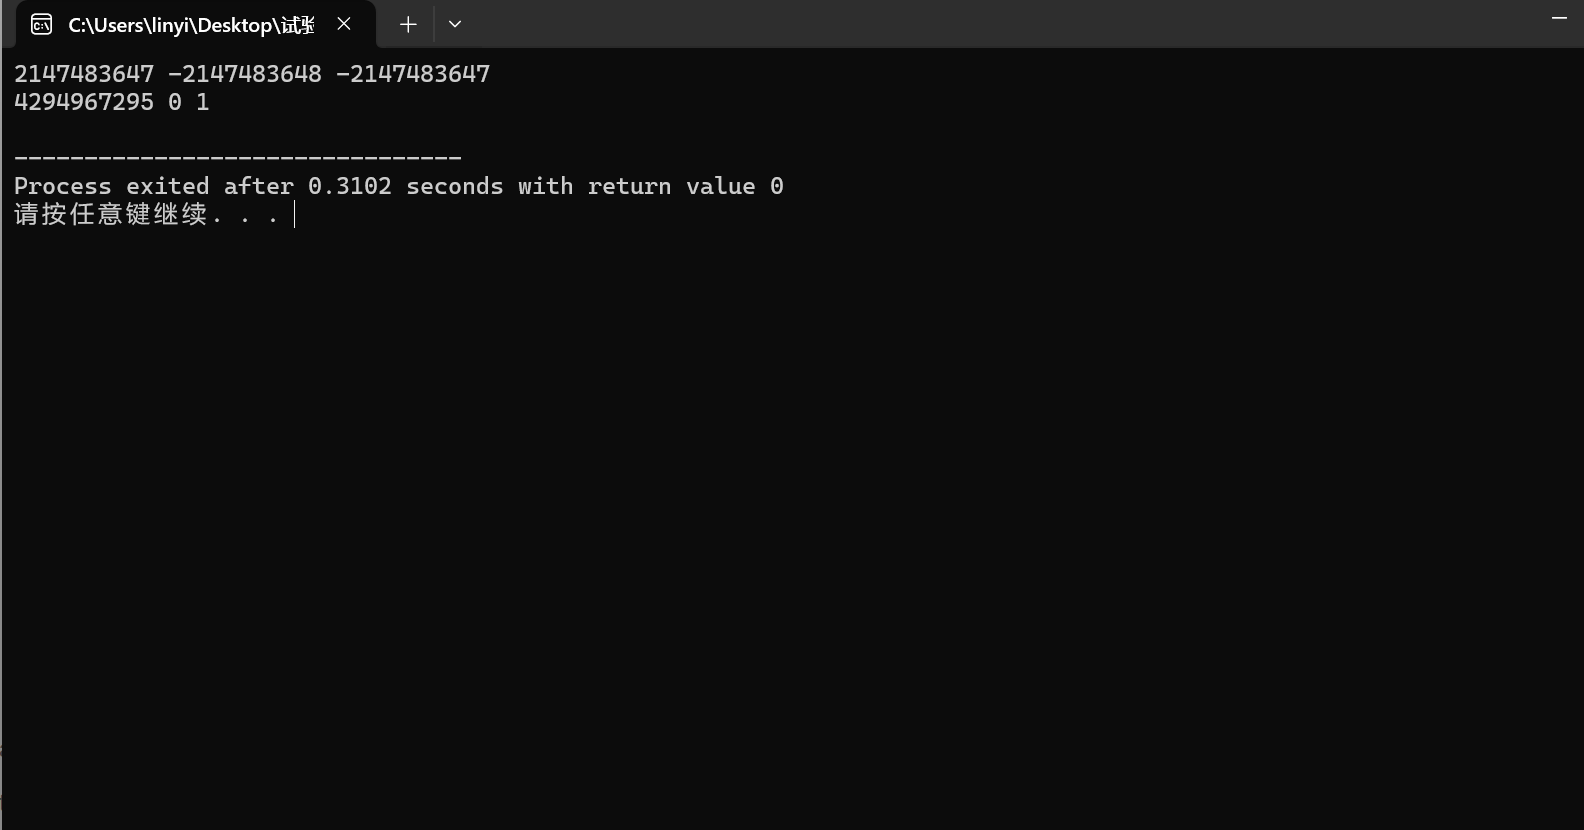Click the "return value 0" text
The image size is (1584, 830).
685,186
